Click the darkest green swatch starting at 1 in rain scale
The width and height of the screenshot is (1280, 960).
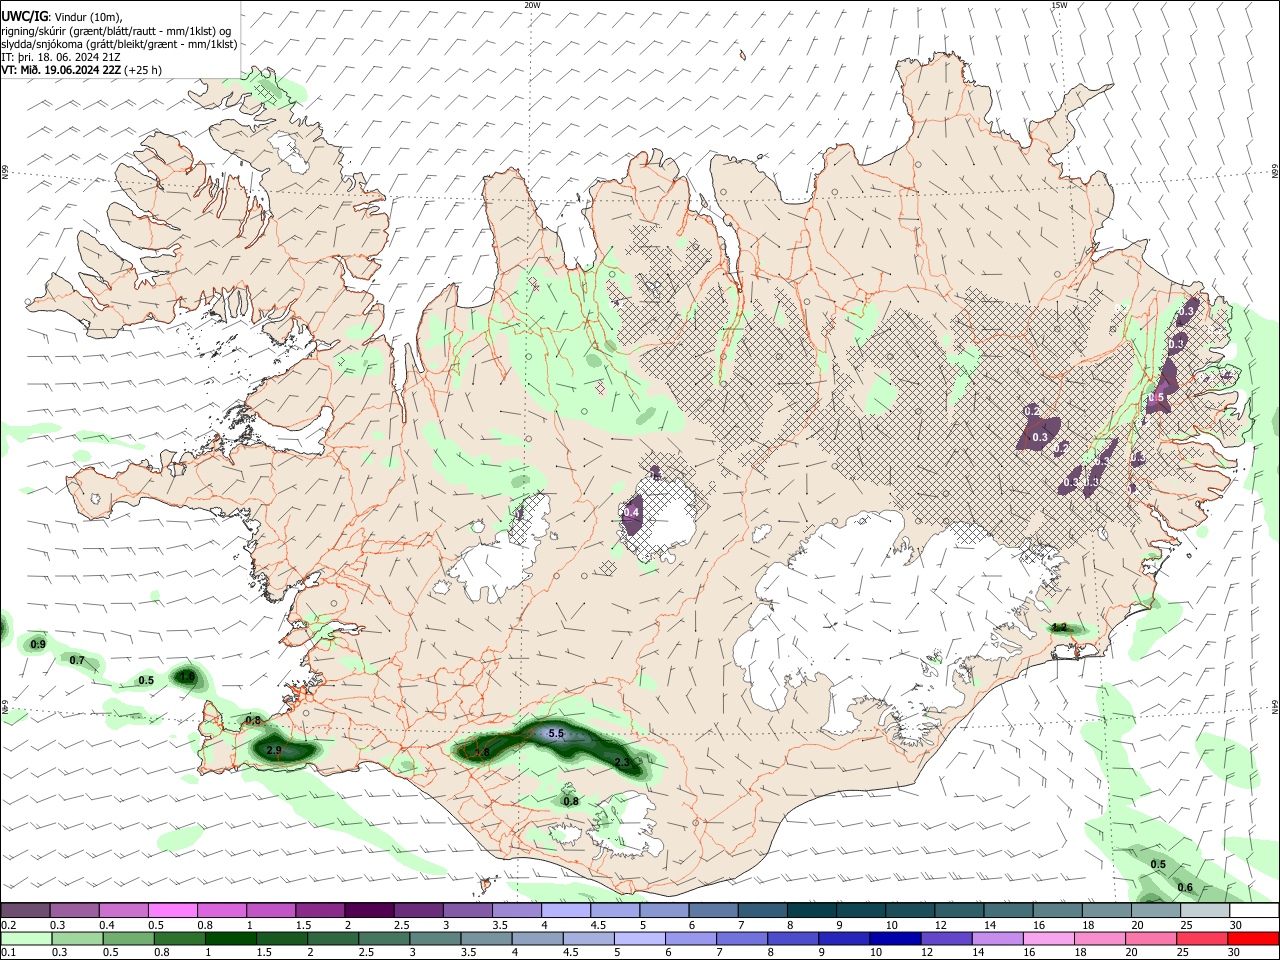tap(230, 938)
